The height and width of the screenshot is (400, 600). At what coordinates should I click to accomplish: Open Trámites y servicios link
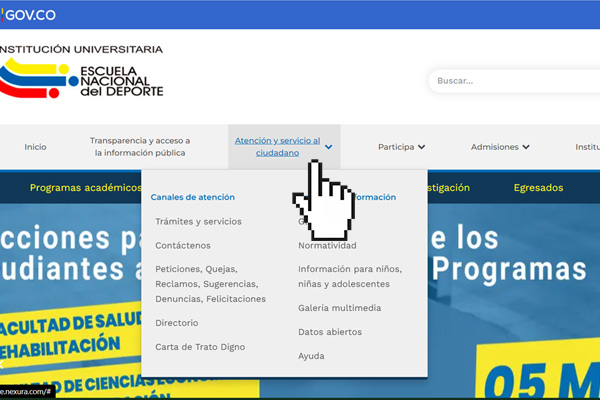click(x=198, y=221)
